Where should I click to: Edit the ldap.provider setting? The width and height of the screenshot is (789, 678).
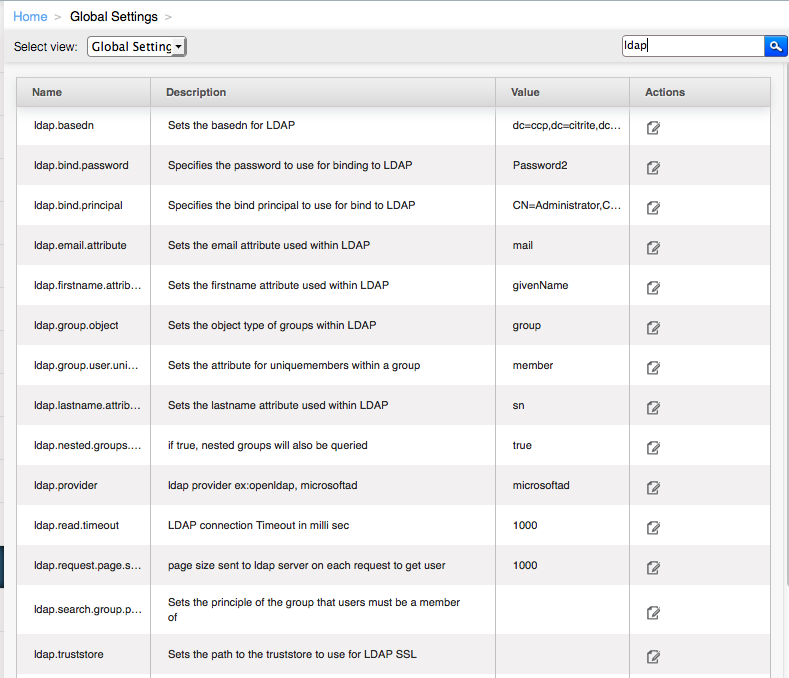653,487
